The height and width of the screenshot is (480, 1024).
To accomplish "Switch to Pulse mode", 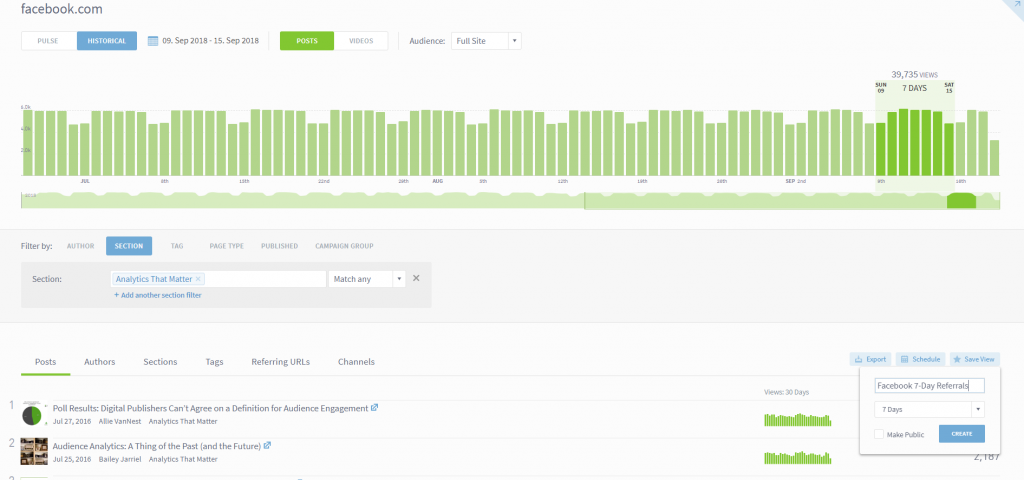I will pos(49,40).
